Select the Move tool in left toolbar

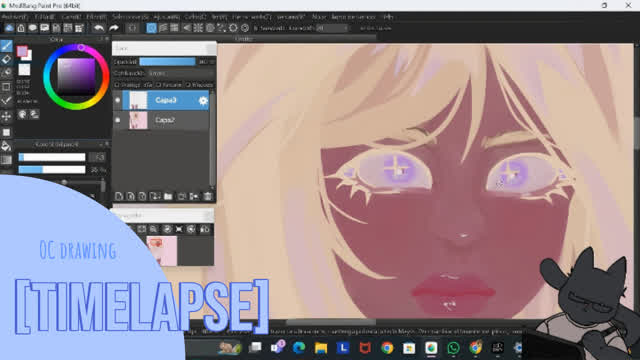6,117
